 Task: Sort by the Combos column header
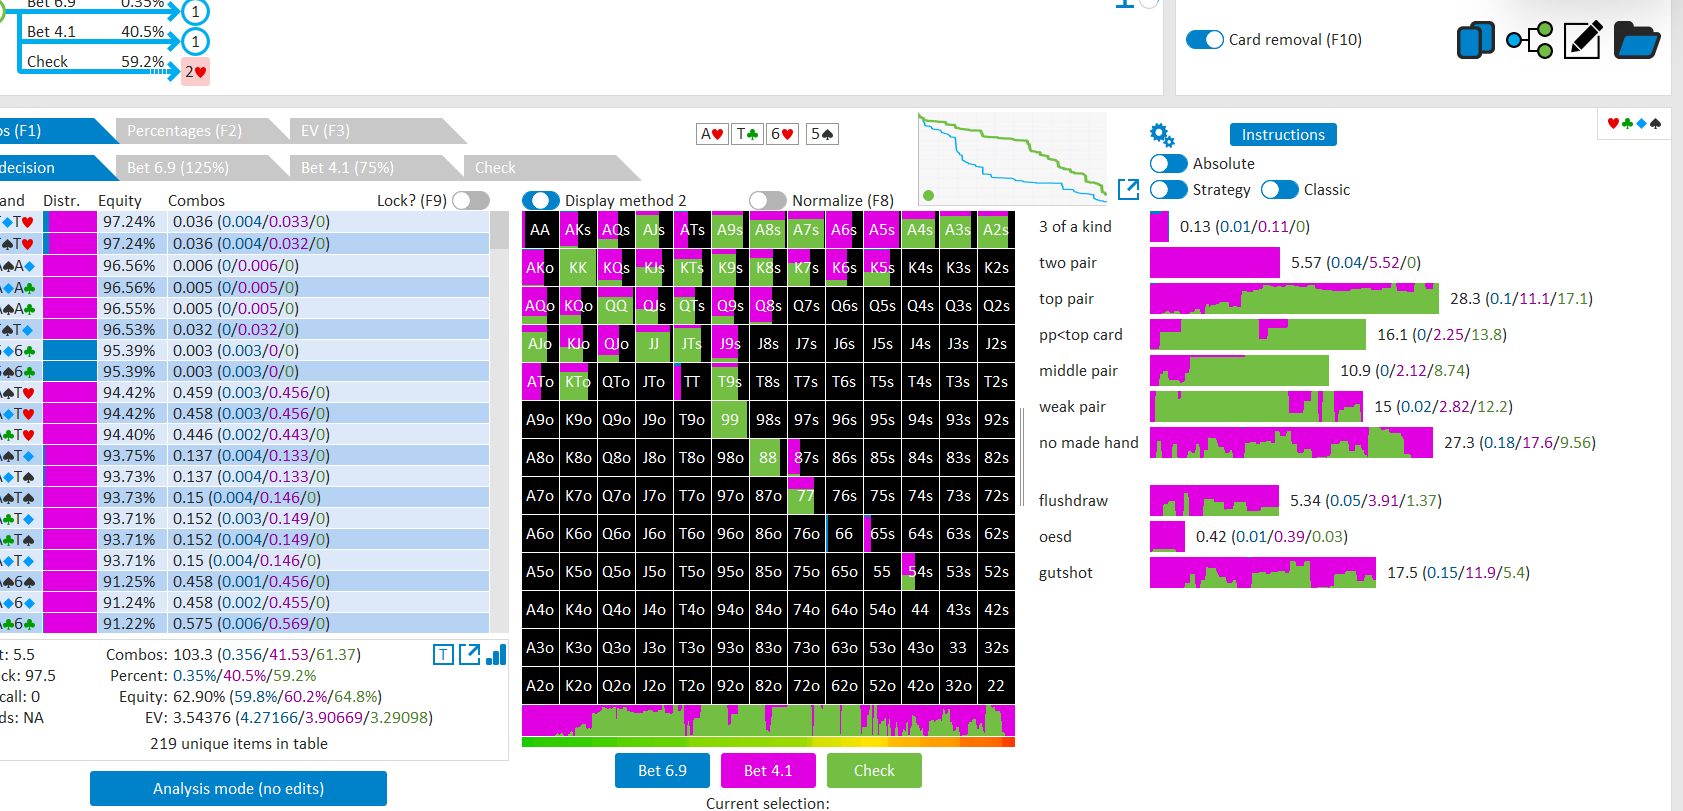[196, 201]
